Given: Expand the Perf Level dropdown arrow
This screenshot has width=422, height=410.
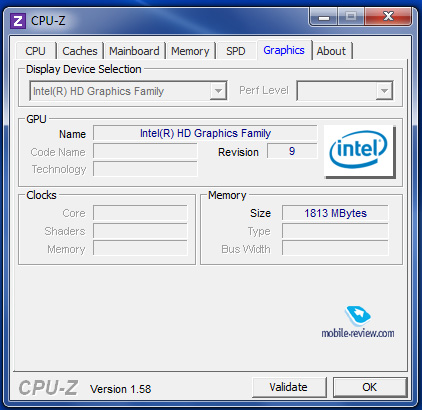Looking at the screenshot, I should 384,91.
